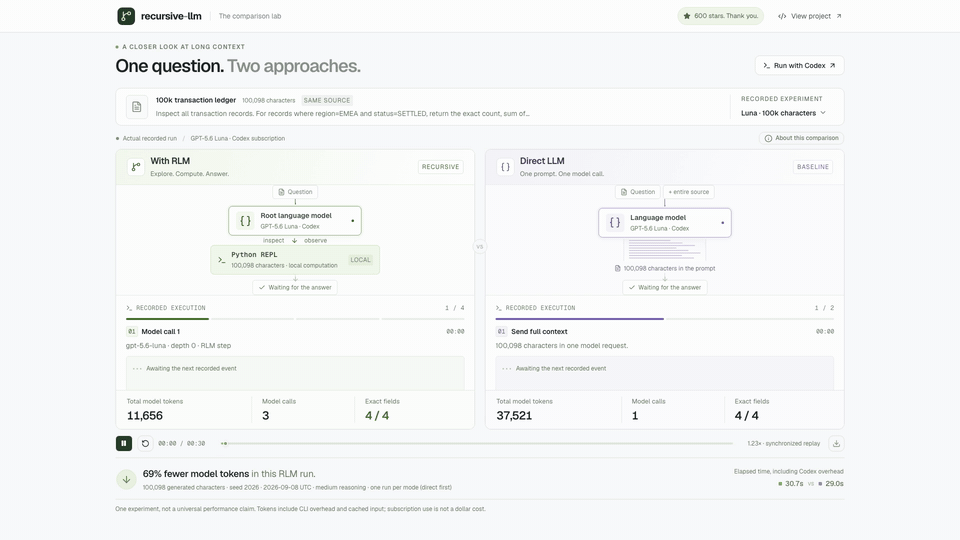Screen dimensions: 960x540
Task: Click the green down-arrow circle icon
Action: tap(126, 479)
